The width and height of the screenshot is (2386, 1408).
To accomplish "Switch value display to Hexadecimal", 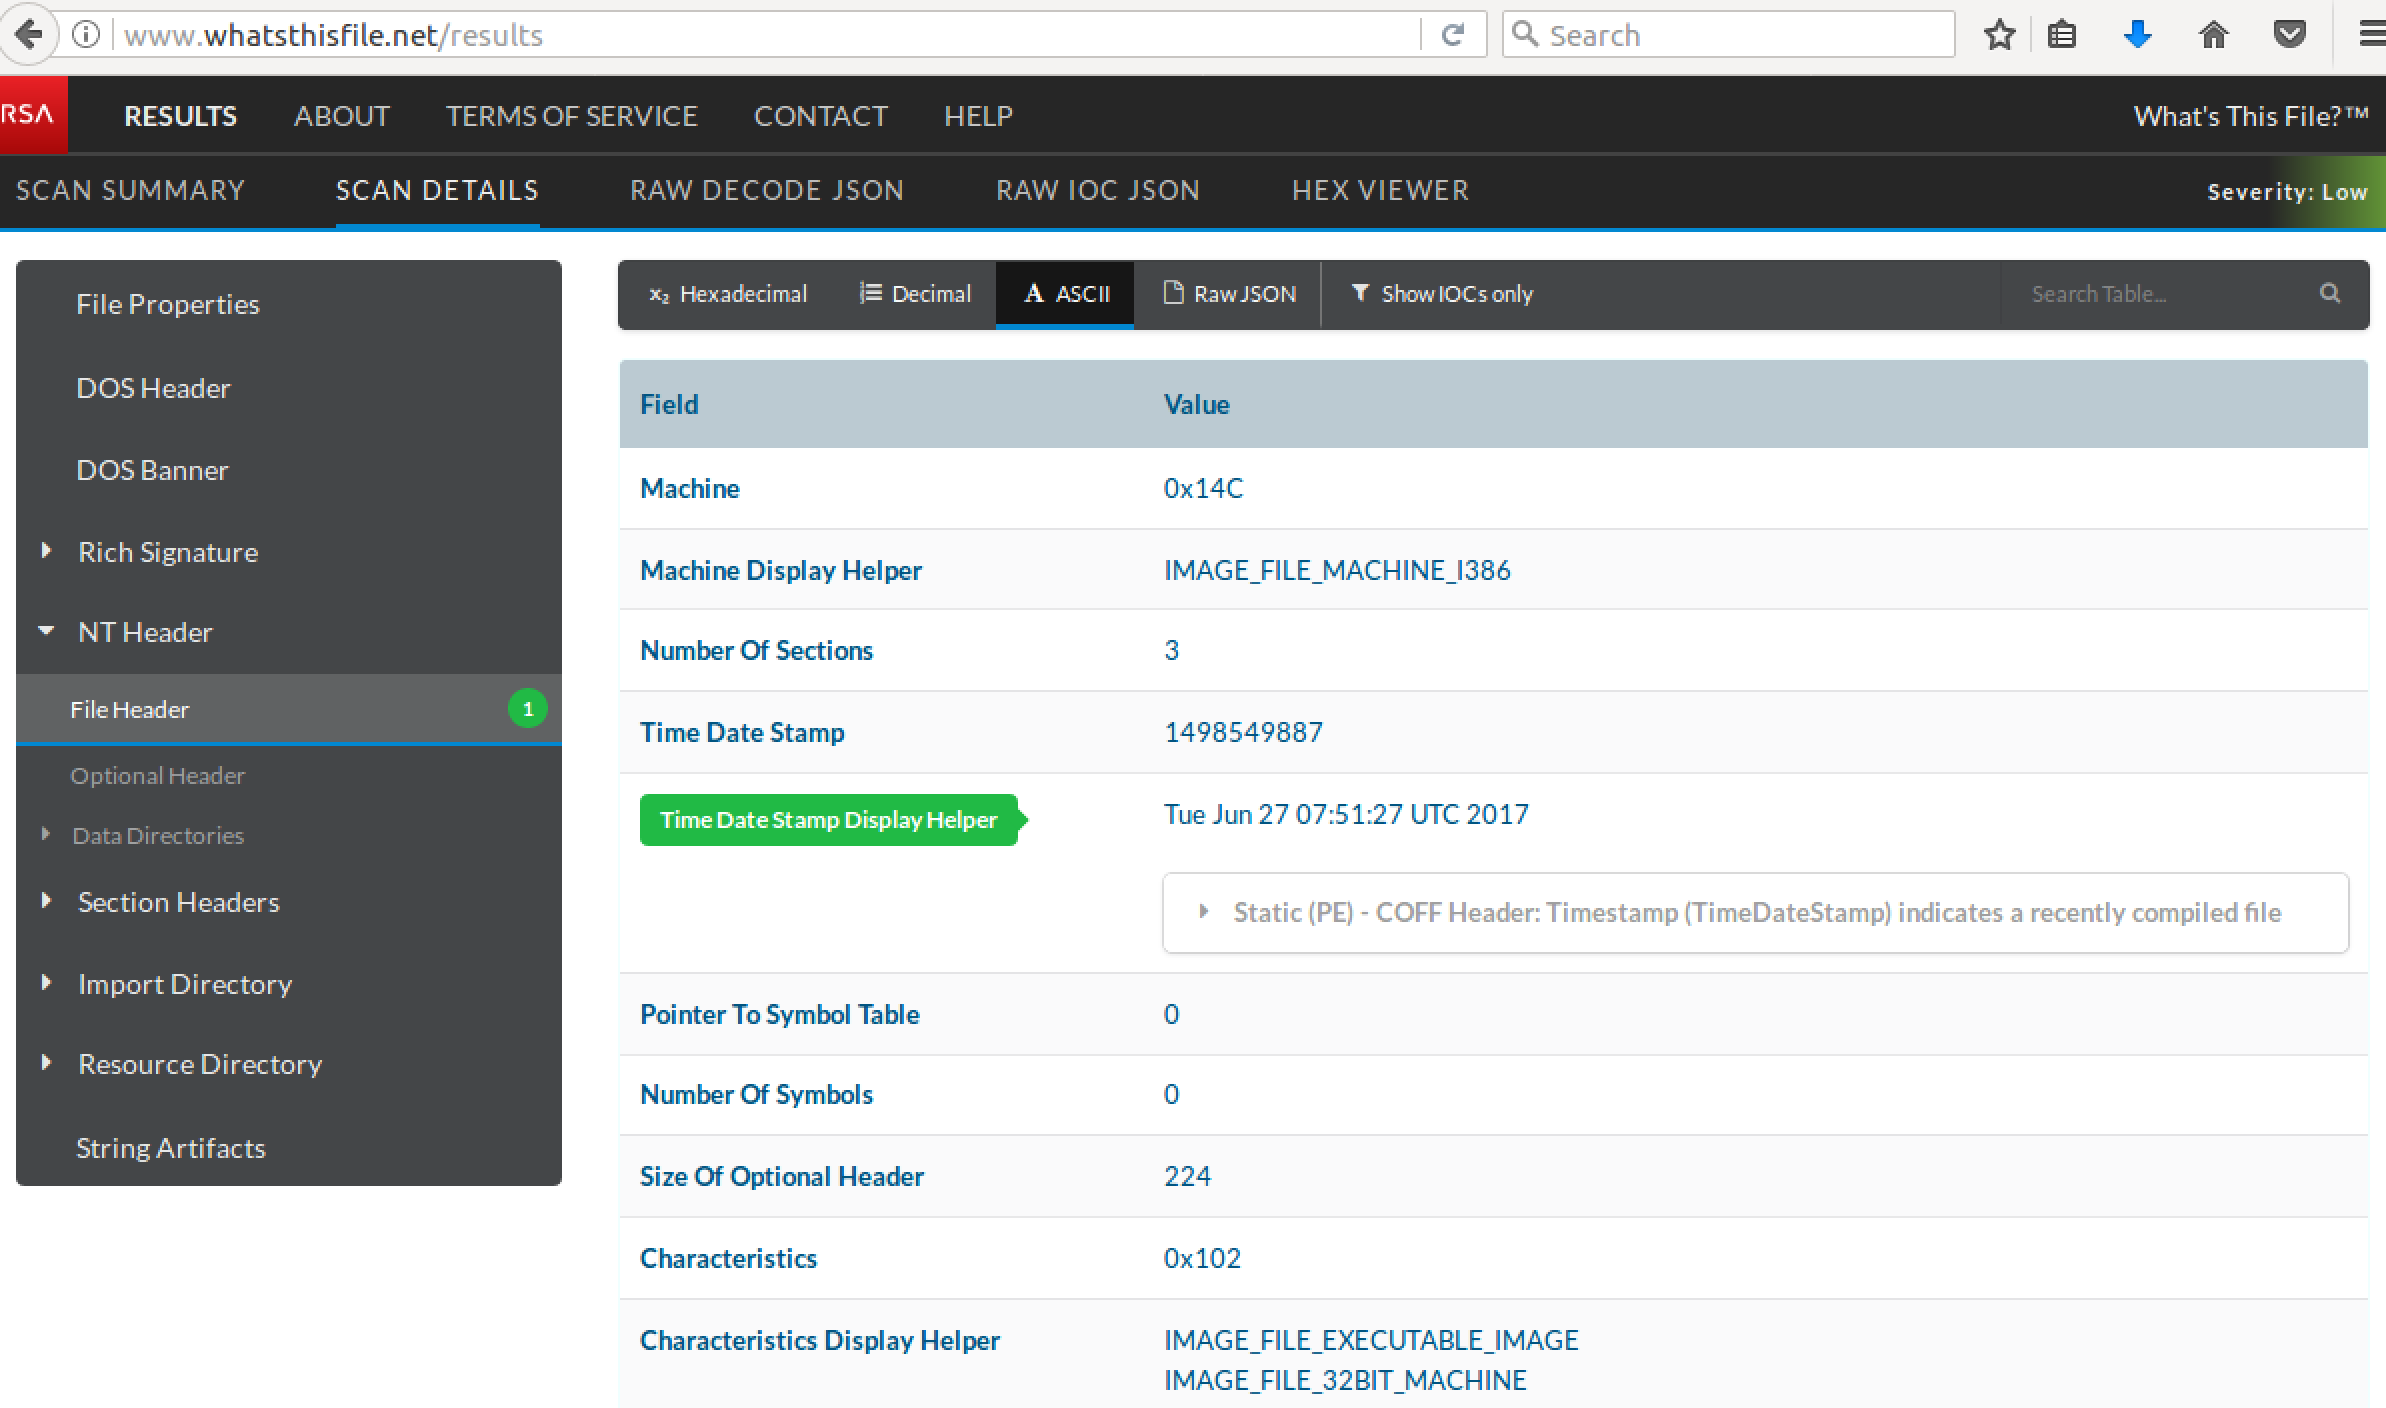I will point(728,294).
